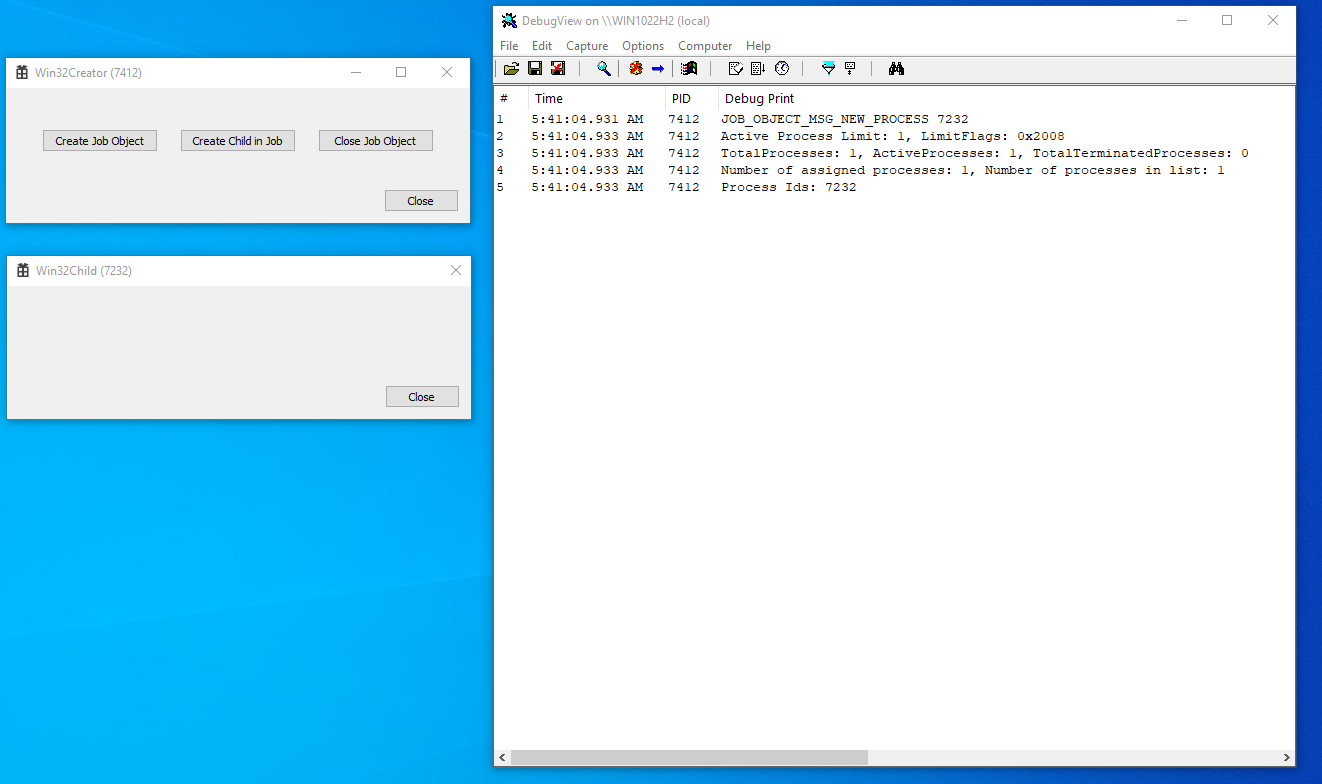Click the horizontal scrollbar left arrow
The height and width of the screenshot is (784, 1322).
[503, 758]
